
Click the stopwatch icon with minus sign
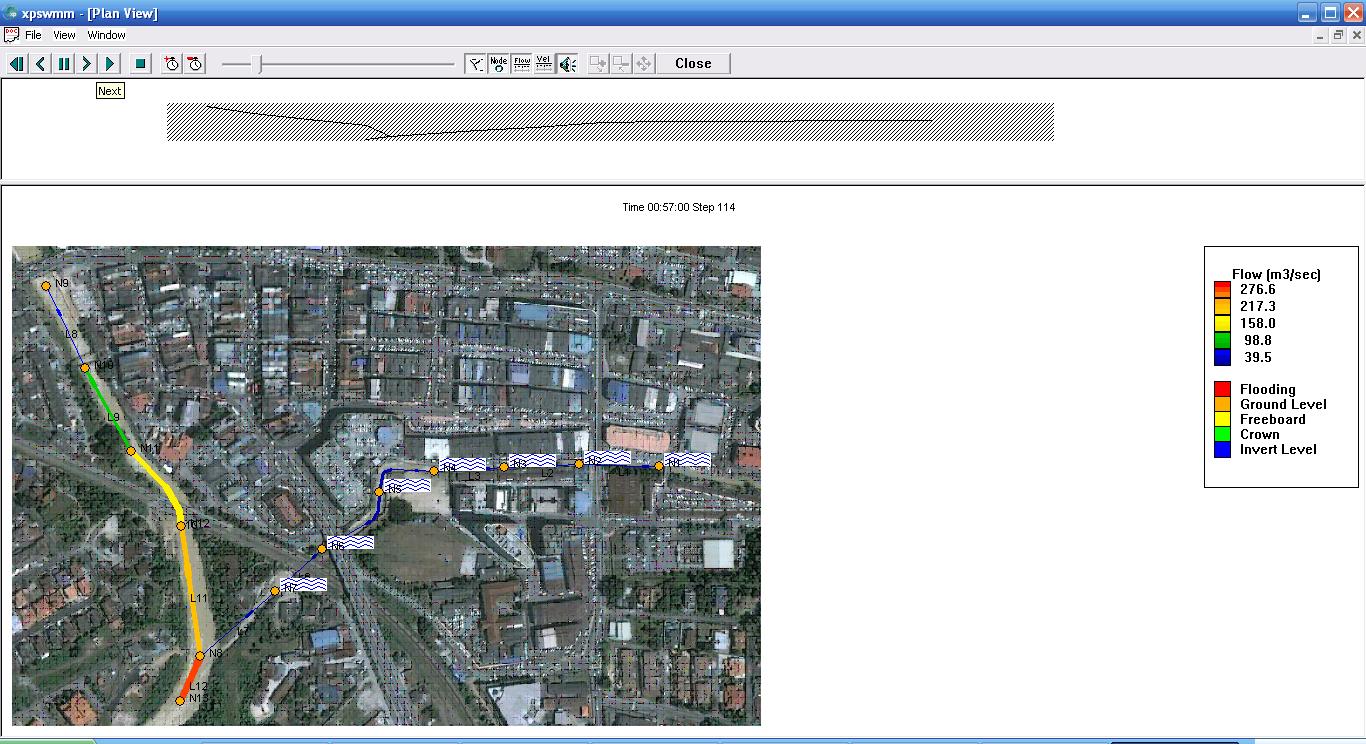pyautogui.click(x=195, y=64)
